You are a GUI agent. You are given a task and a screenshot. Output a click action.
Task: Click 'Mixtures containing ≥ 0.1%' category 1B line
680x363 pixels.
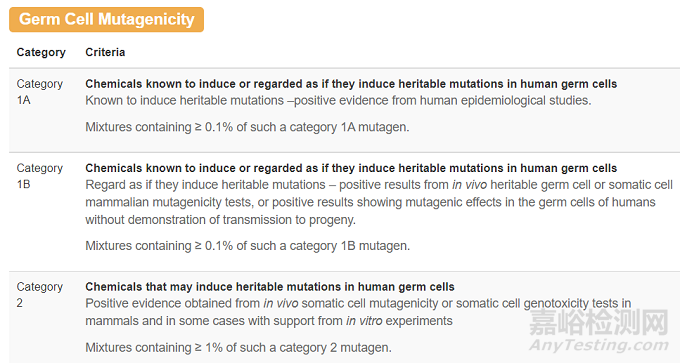(x=248, y=246)
